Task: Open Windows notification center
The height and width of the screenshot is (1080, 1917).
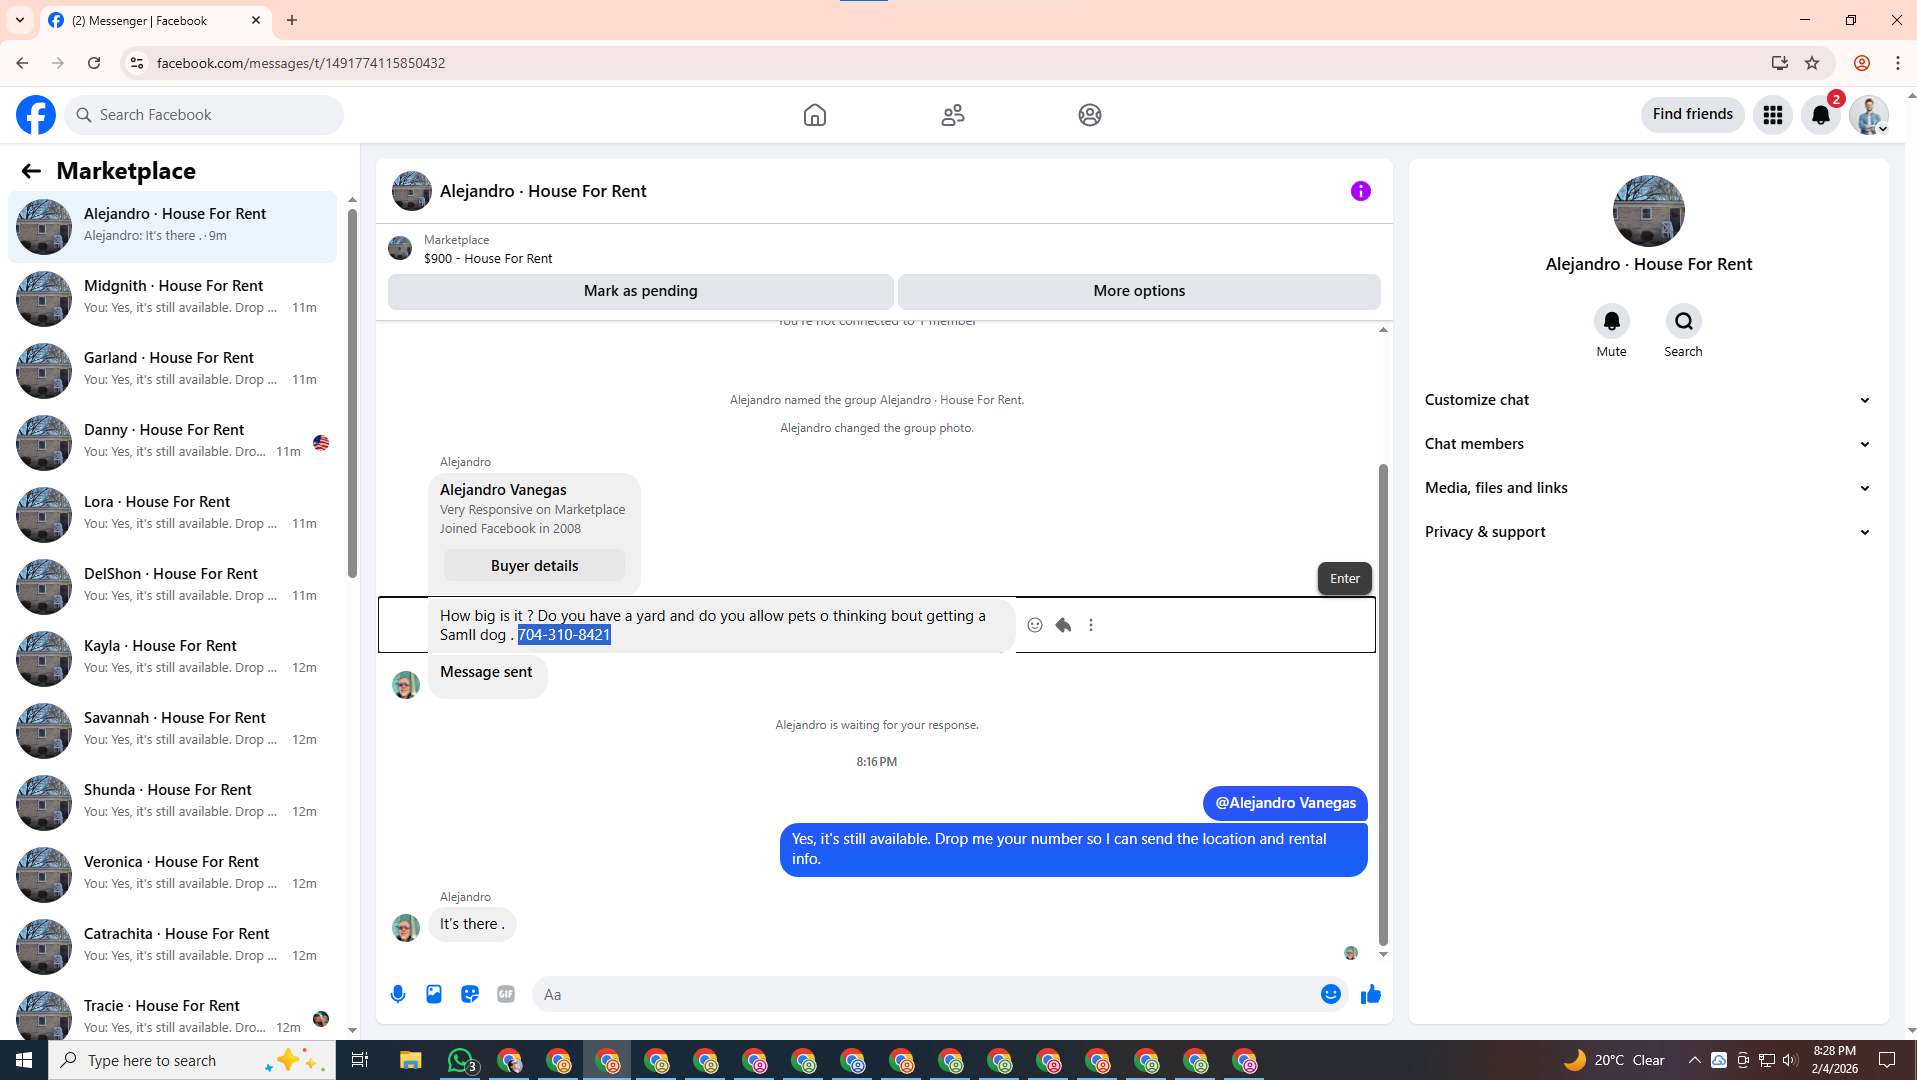Action: (1887, 1060)
